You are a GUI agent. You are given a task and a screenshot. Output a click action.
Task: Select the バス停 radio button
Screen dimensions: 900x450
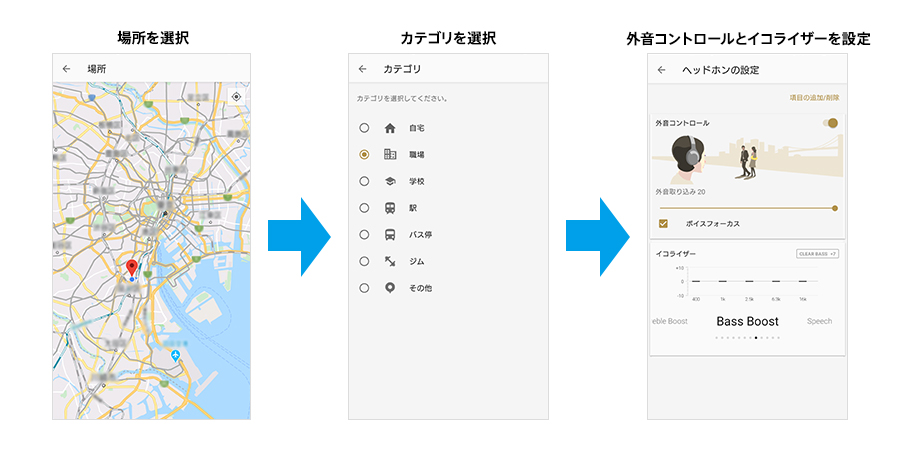point(364,234)
